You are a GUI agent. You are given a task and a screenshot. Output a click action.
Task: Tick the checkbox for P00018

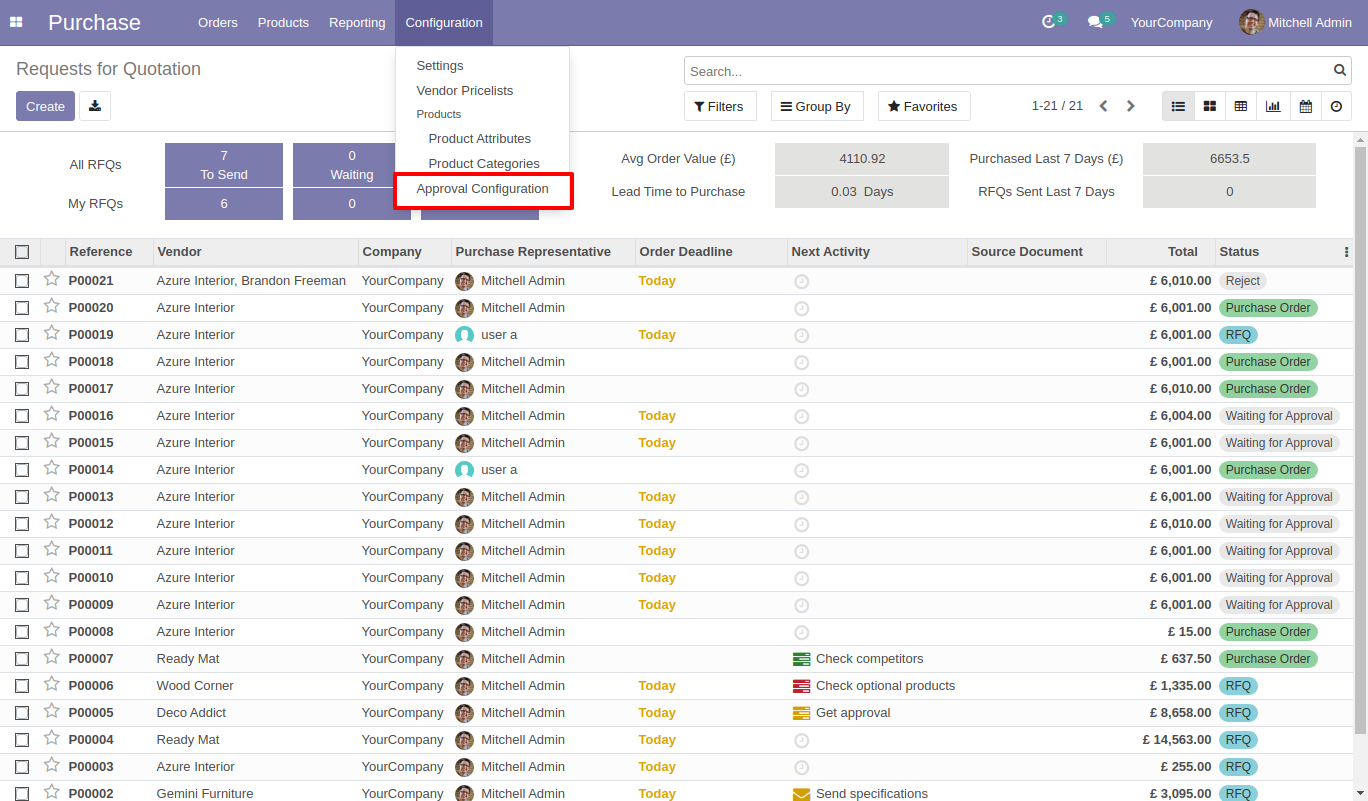(x=22, y=362)
